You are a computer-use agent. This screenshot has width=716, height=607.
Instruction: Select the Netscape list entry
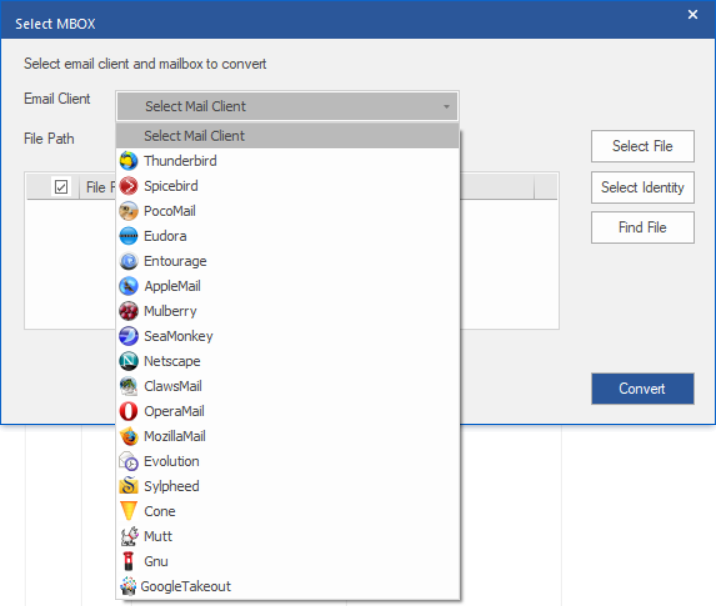pyautogui.click(x=288, y=361)
